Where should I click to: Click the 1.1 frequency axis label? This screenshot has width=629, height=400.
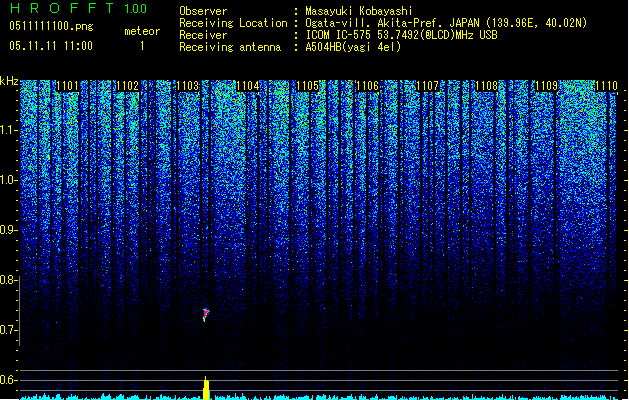coord(9,130)
